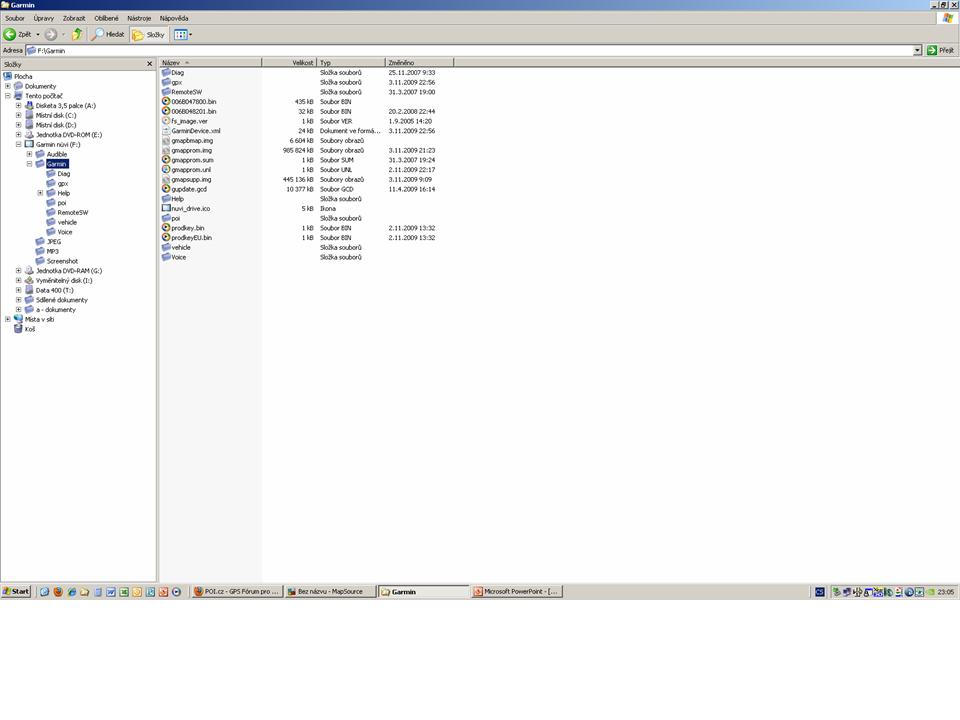The height and width of the screenshot is (720, 960).
Task: Close the Složky folder panel
Action: pos(150,64)
